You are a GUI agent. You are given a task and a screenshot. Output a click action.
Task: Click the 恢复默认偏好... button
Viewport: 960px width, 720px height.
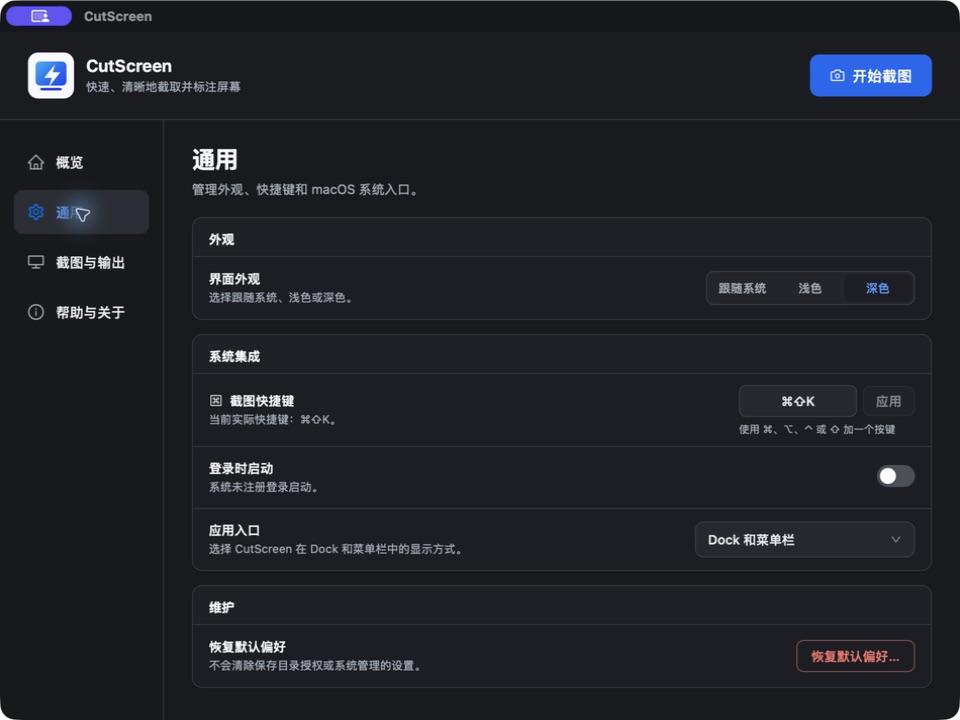pyautogui.click(x=855, y=656)
